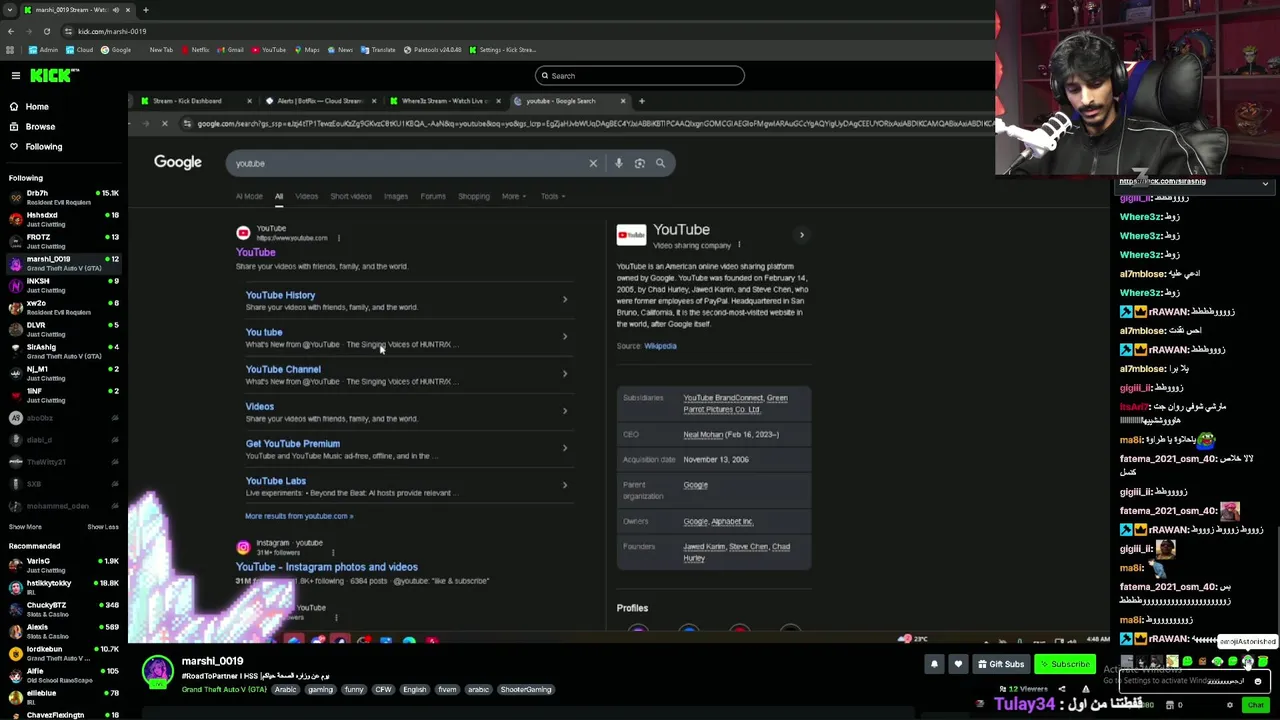Expand Get YouTube Premium sitelink arrow
Image resolution: width=1280 pixels, height=720 pixels.
[x=564, y=448]
